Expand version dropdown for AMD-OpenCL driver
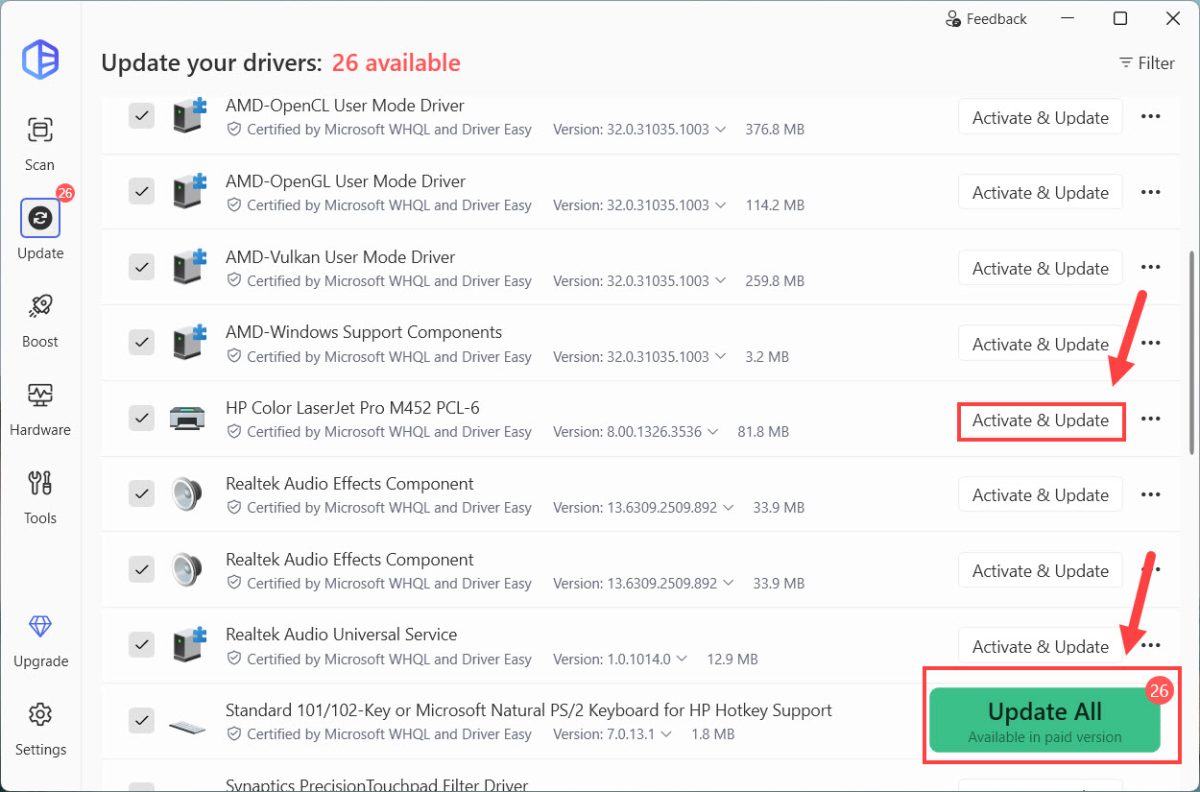Screen dimensions: 1200x792 719,130
